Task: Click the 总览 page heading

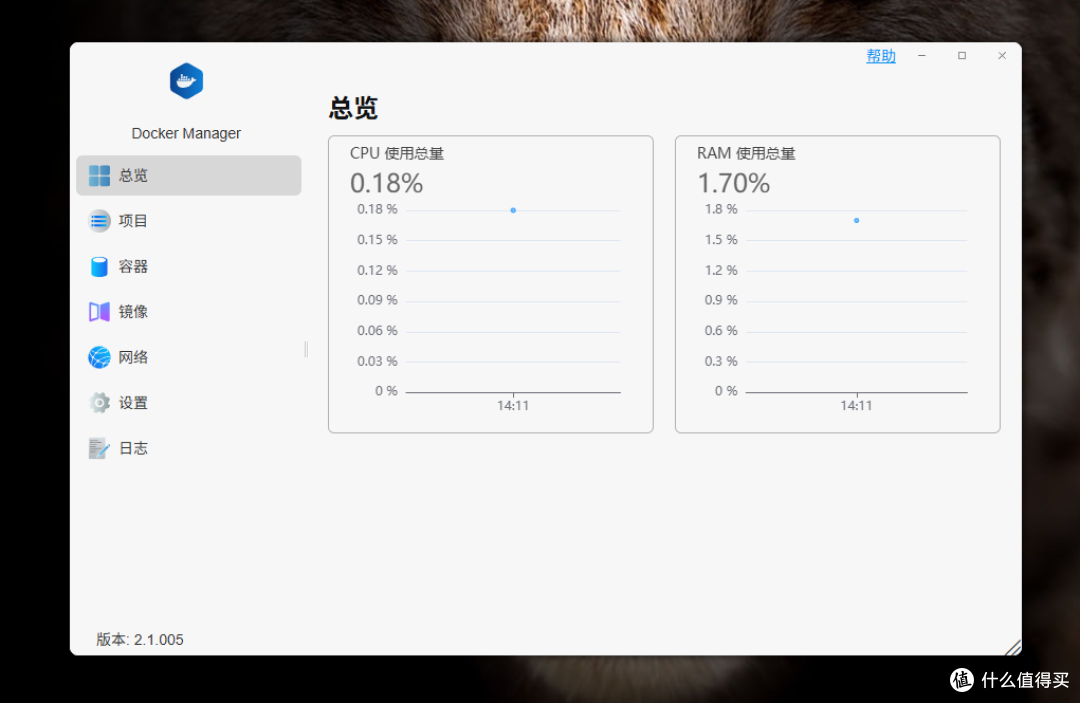Action: click(x=353, y=108)
